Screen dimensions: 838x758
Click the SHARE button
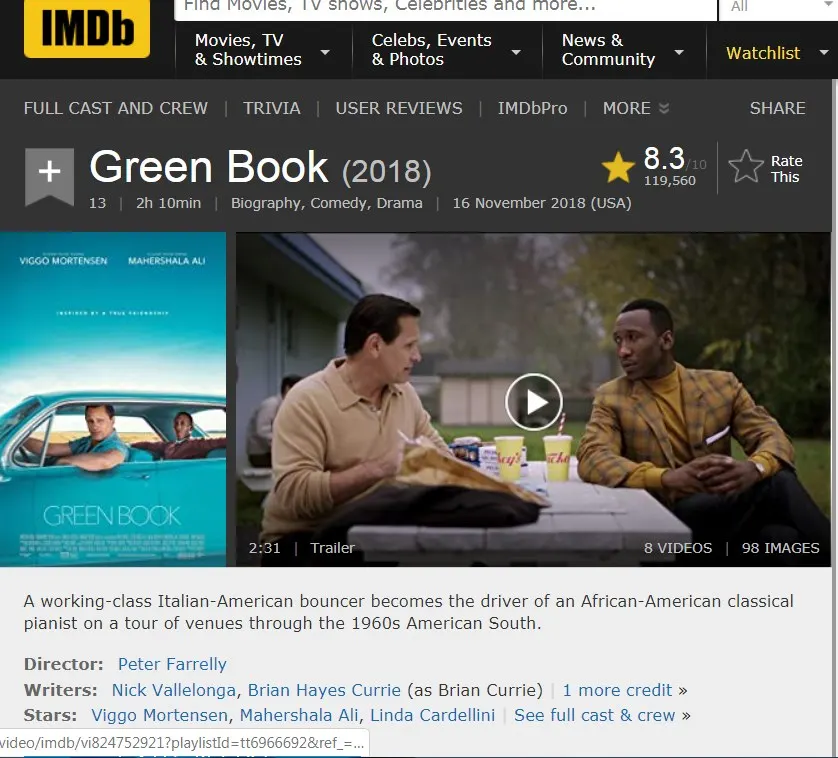point(777,108)
